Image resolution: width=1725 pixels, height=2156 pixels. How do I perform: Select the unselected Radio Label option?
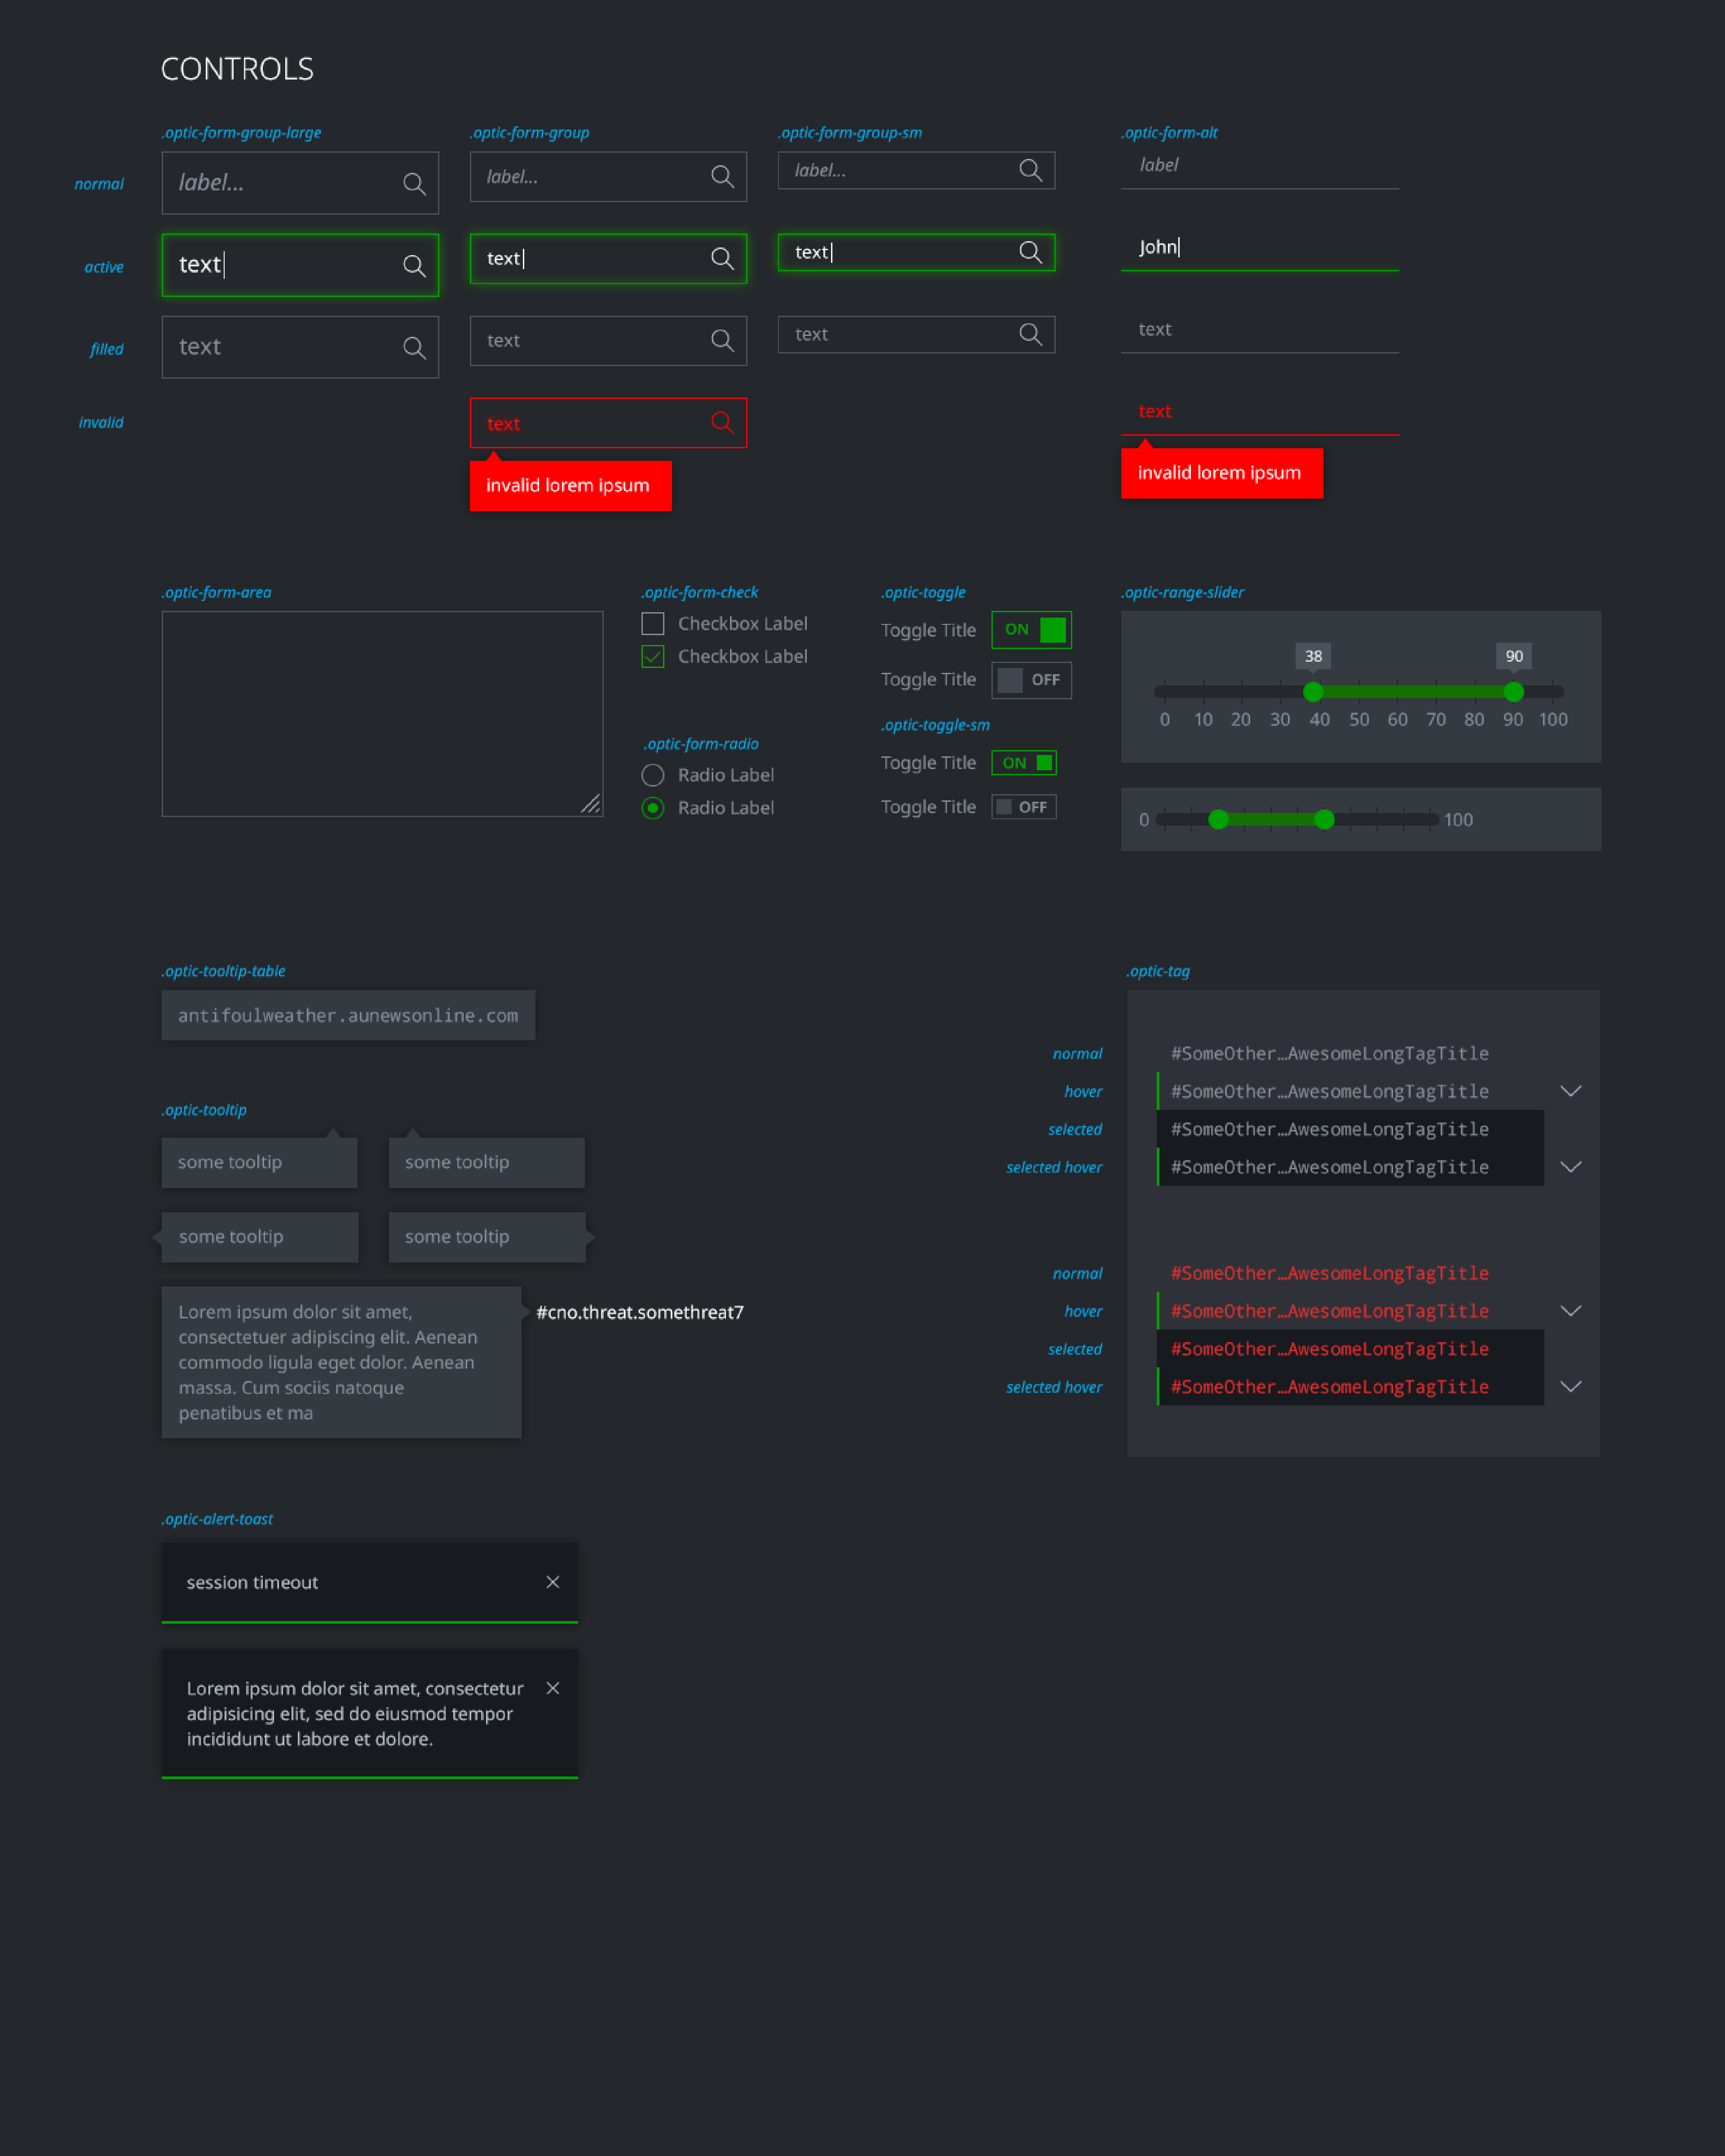point(653,775)
